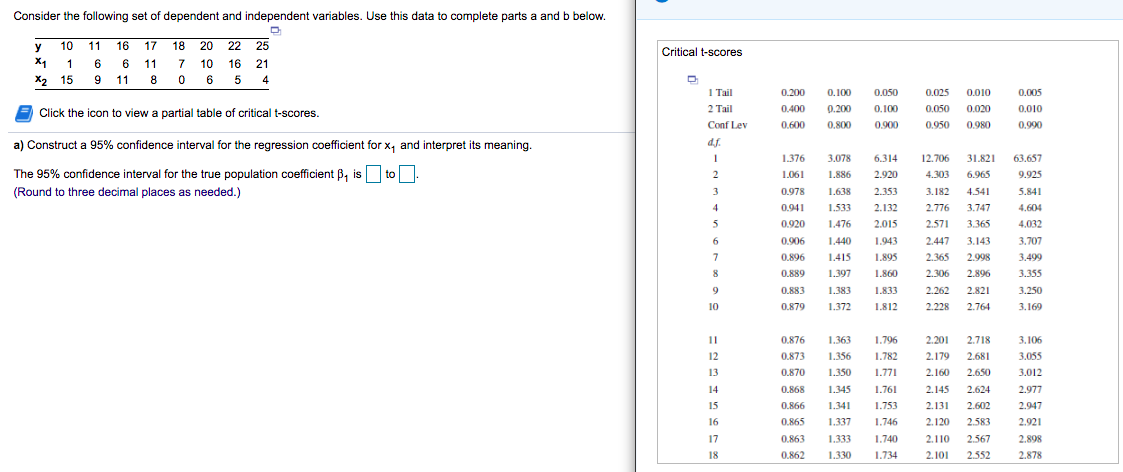Click the t-score 3.182
The height and width of the screenshot is (472, 1123).
click(938, 191)
